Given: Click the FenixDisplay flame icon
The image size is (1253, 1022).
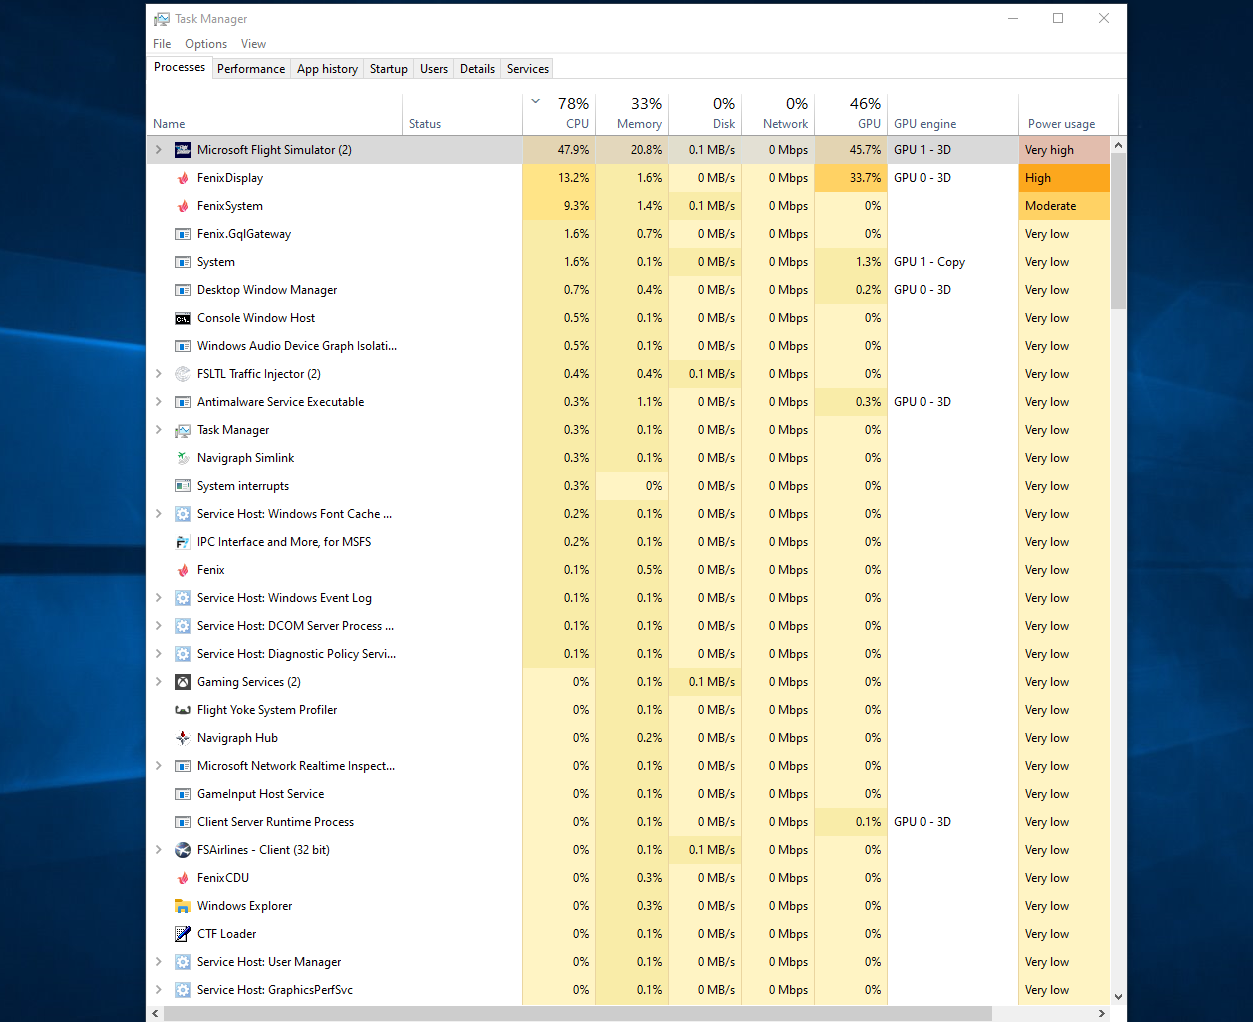Looking at the screenshot, I should point(183,178).
